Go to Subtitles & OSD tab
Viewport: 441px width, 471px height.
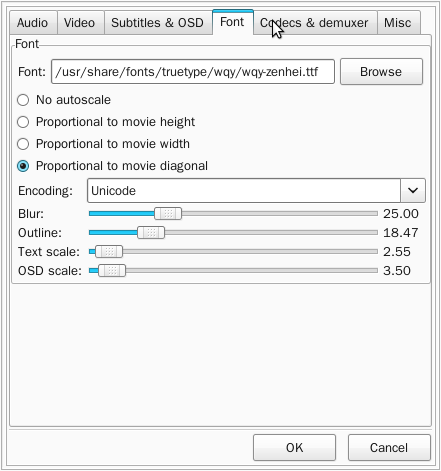(x=158, y=23)
